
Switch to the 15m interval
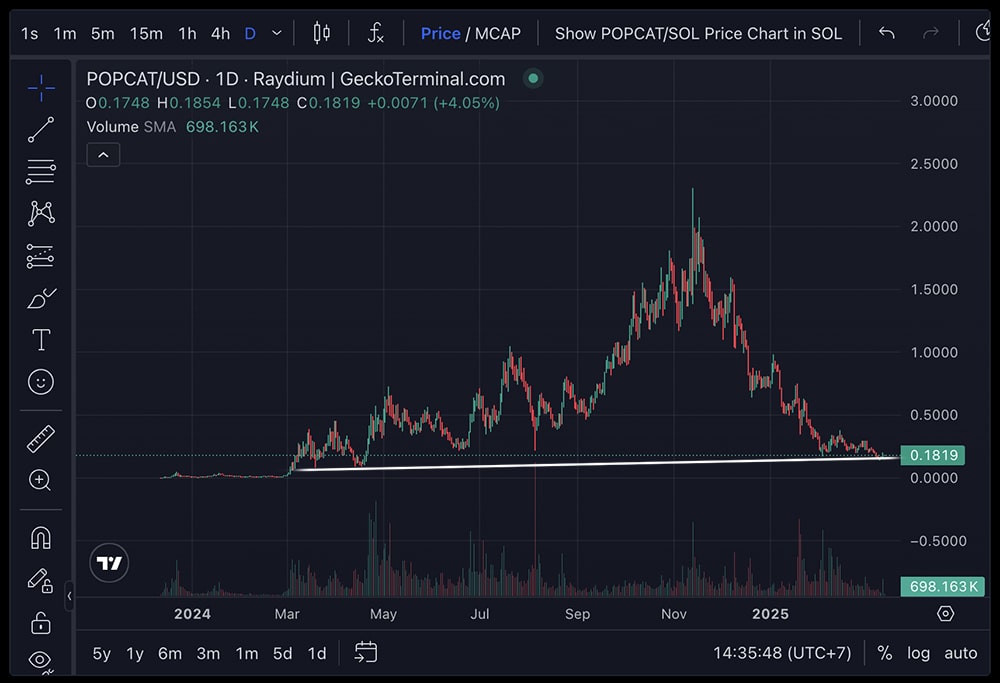pyautogui.click(x=146, y=33)
